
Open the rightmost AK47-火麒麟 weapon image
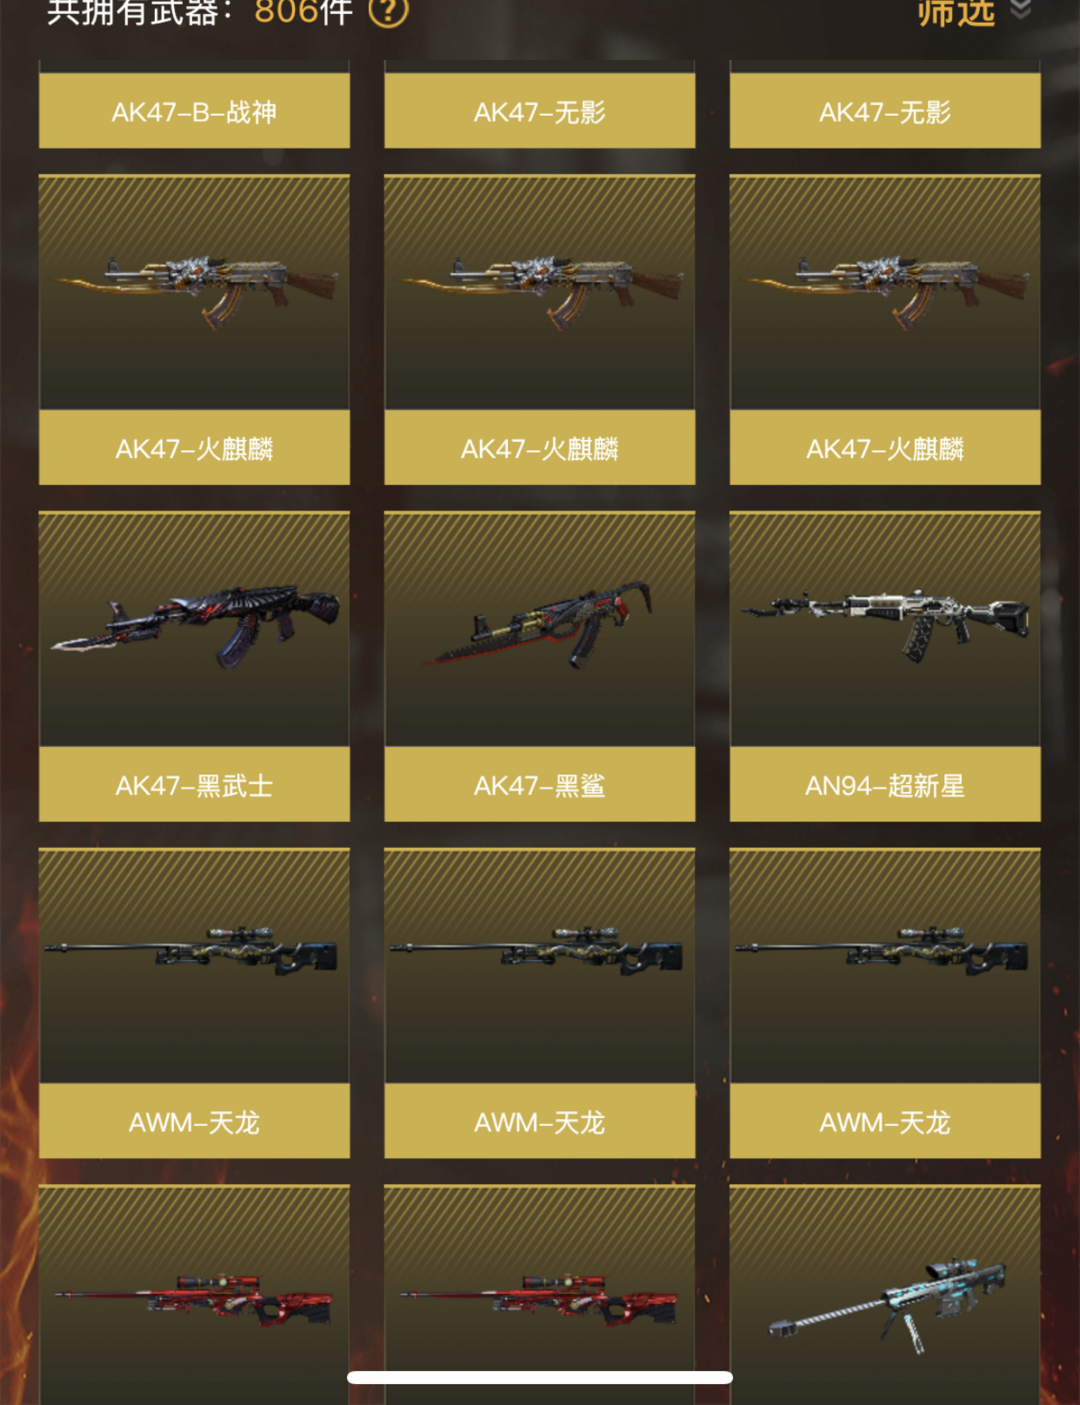tap(885, 292)
